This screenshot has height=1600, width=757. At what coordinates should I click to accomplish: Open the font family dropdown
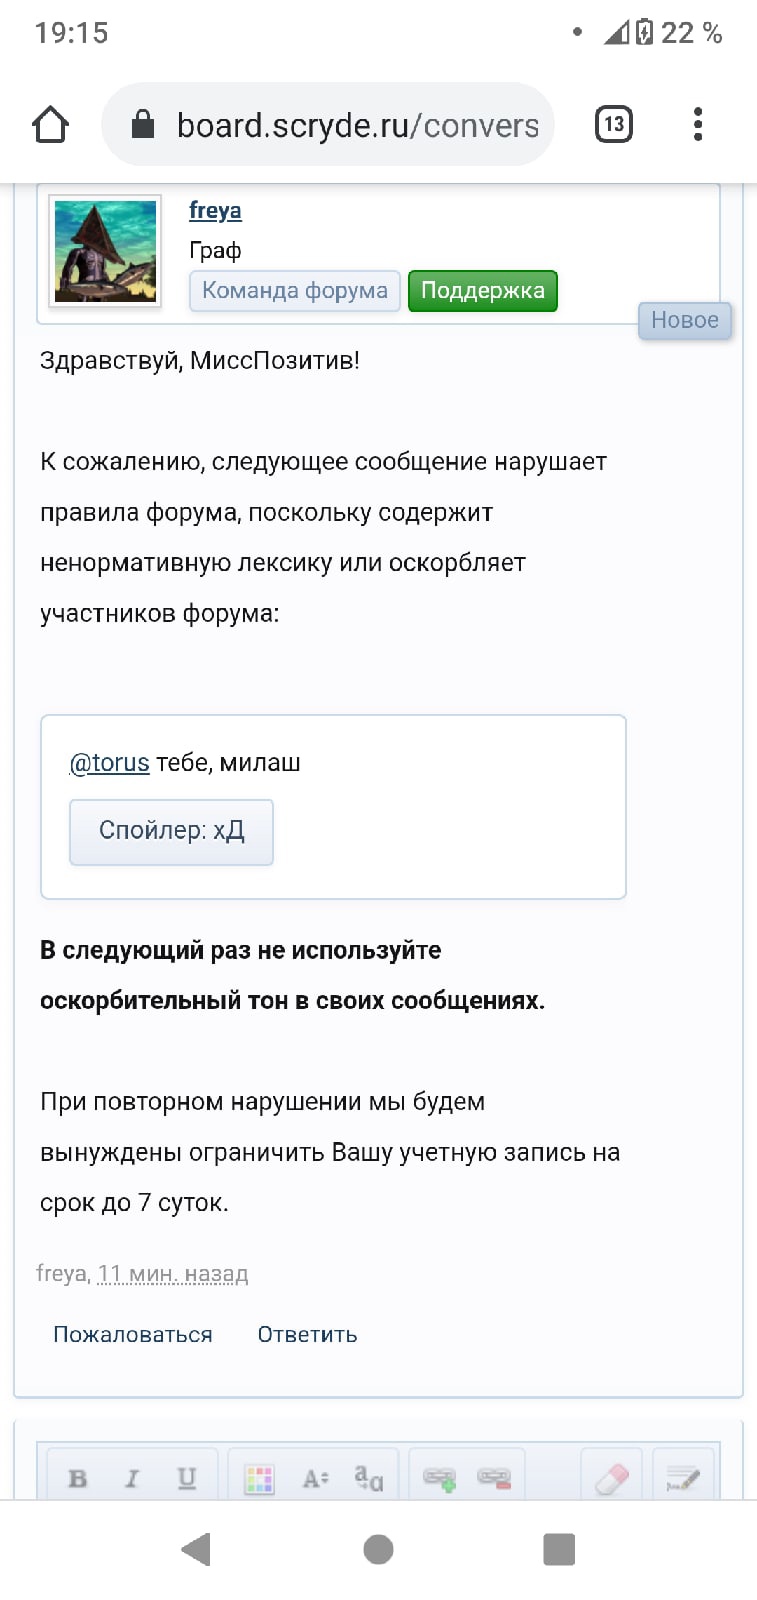click(x=369, y=1478)
